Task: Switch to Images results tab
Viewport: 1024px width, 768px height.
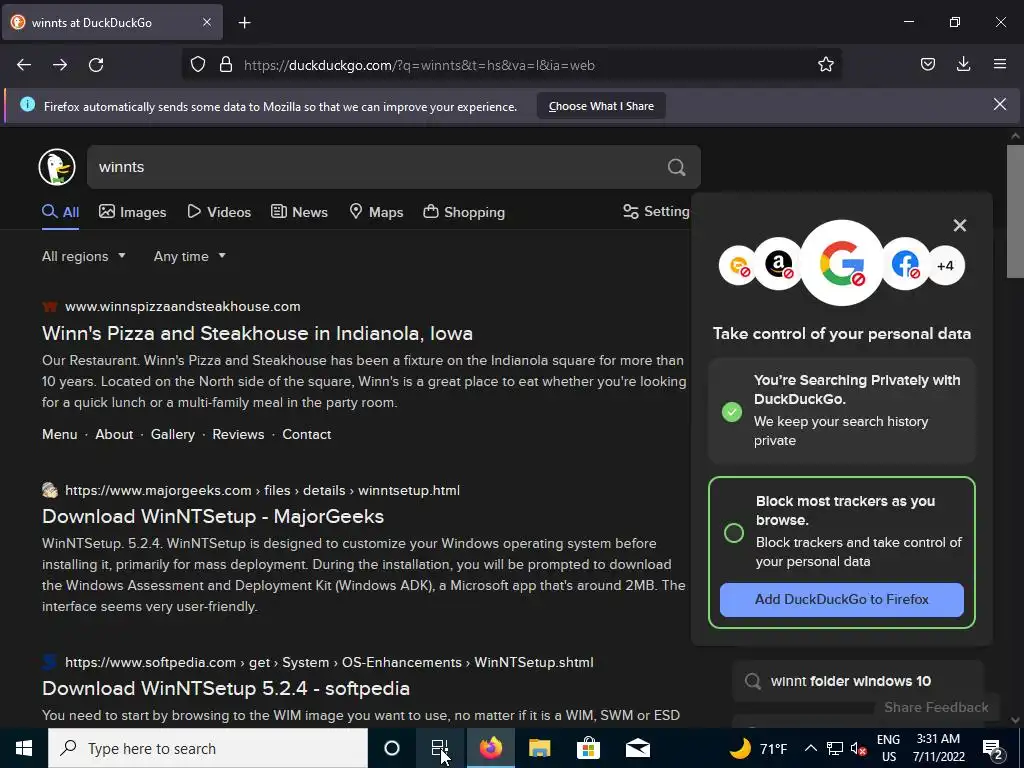Action: tap(133, 212)
